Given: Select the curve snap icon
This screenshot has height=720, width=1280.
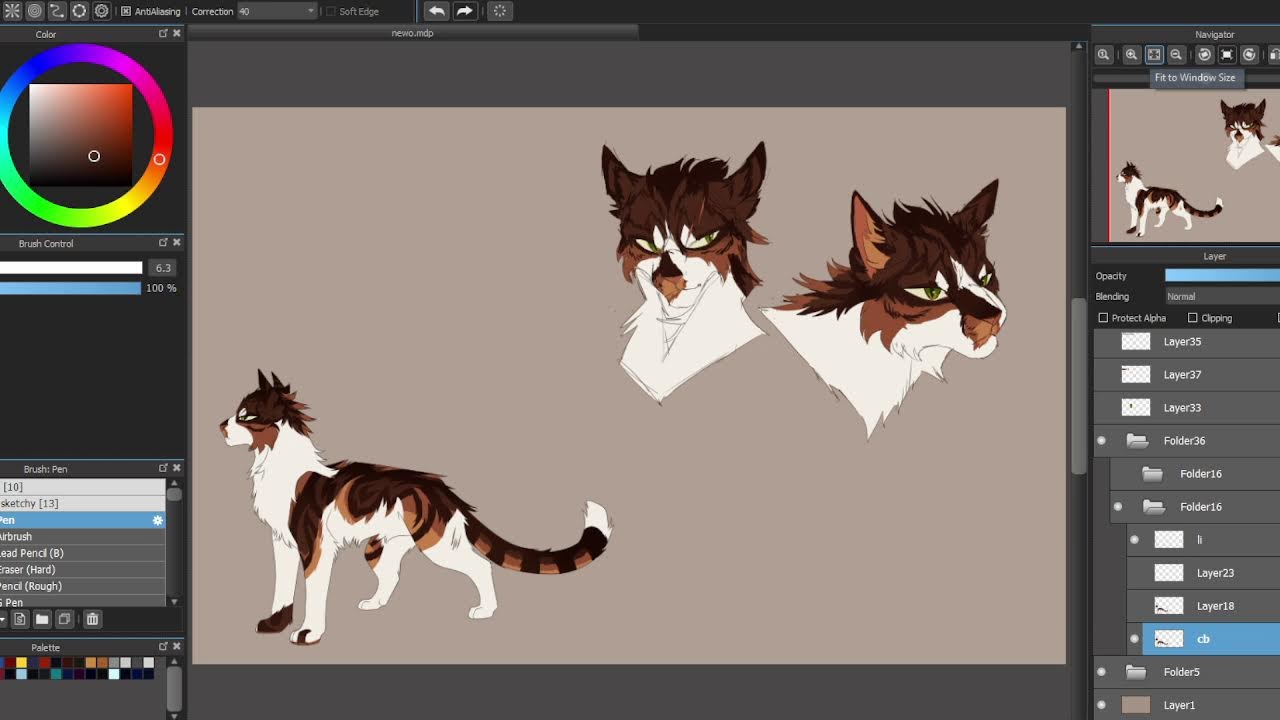Looking at the screenshot, I should pos(57,11).
